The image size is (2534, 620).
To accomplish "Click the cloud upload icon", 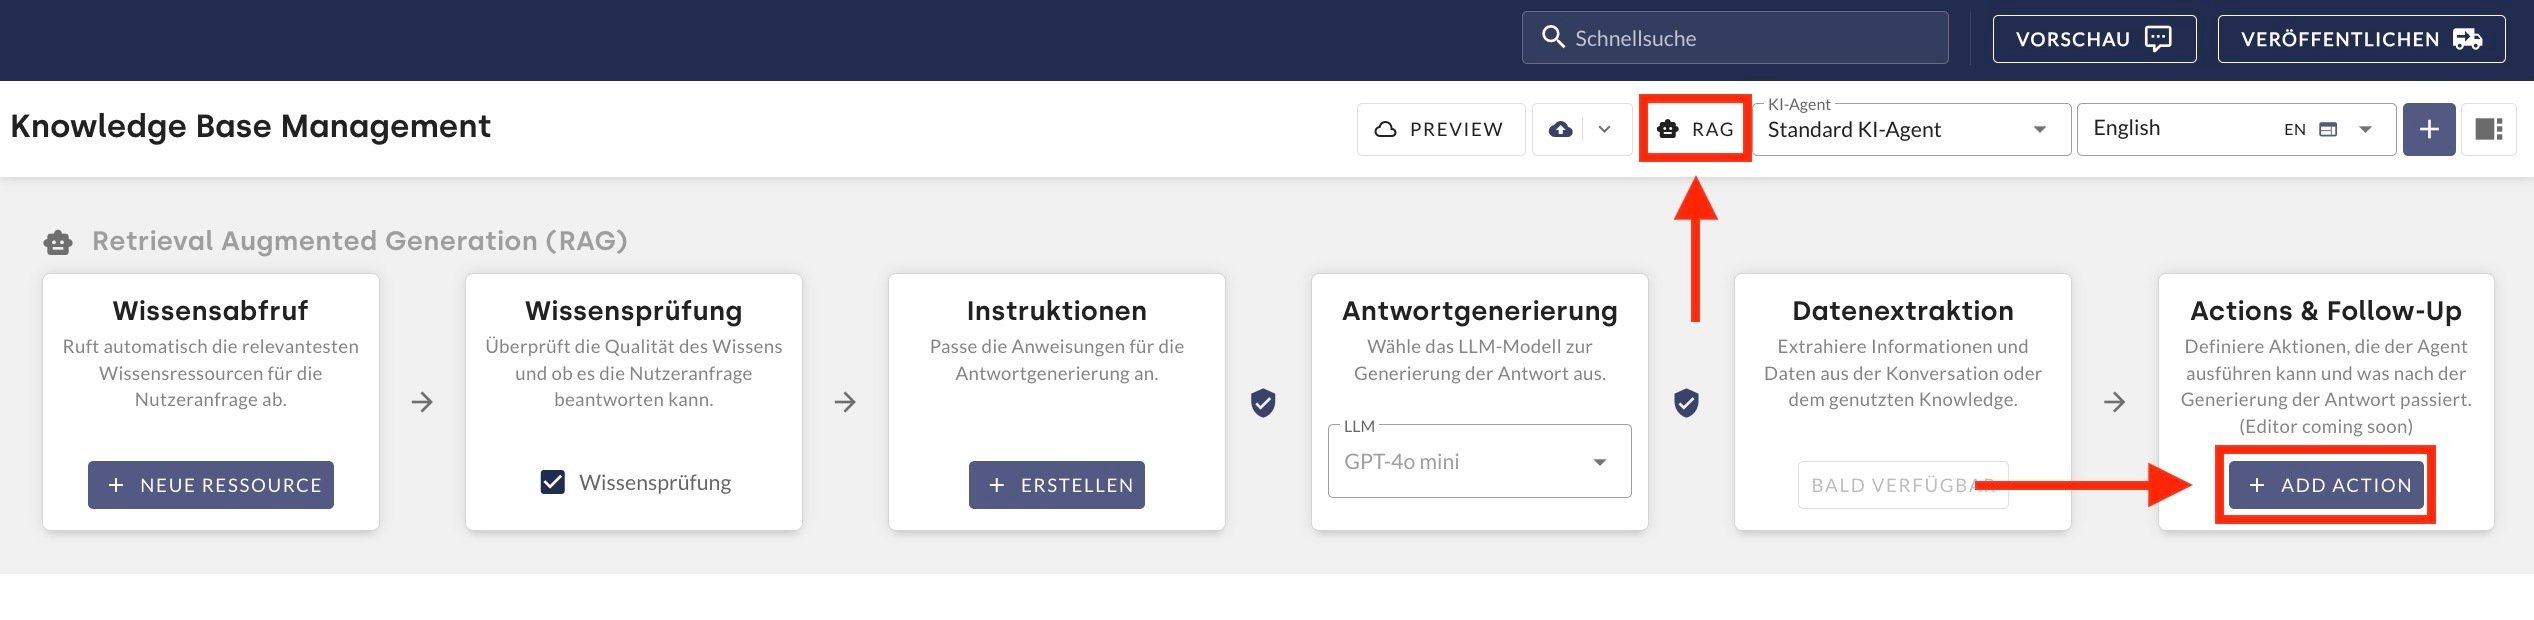I will point(1560,129).
